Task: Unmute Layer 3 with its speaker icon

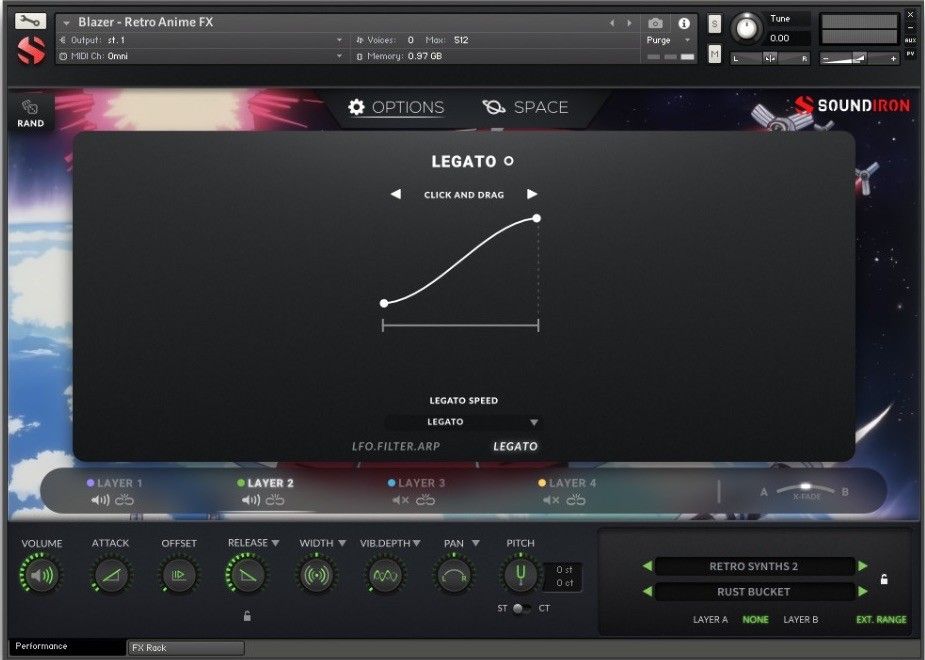Action: 400,500
